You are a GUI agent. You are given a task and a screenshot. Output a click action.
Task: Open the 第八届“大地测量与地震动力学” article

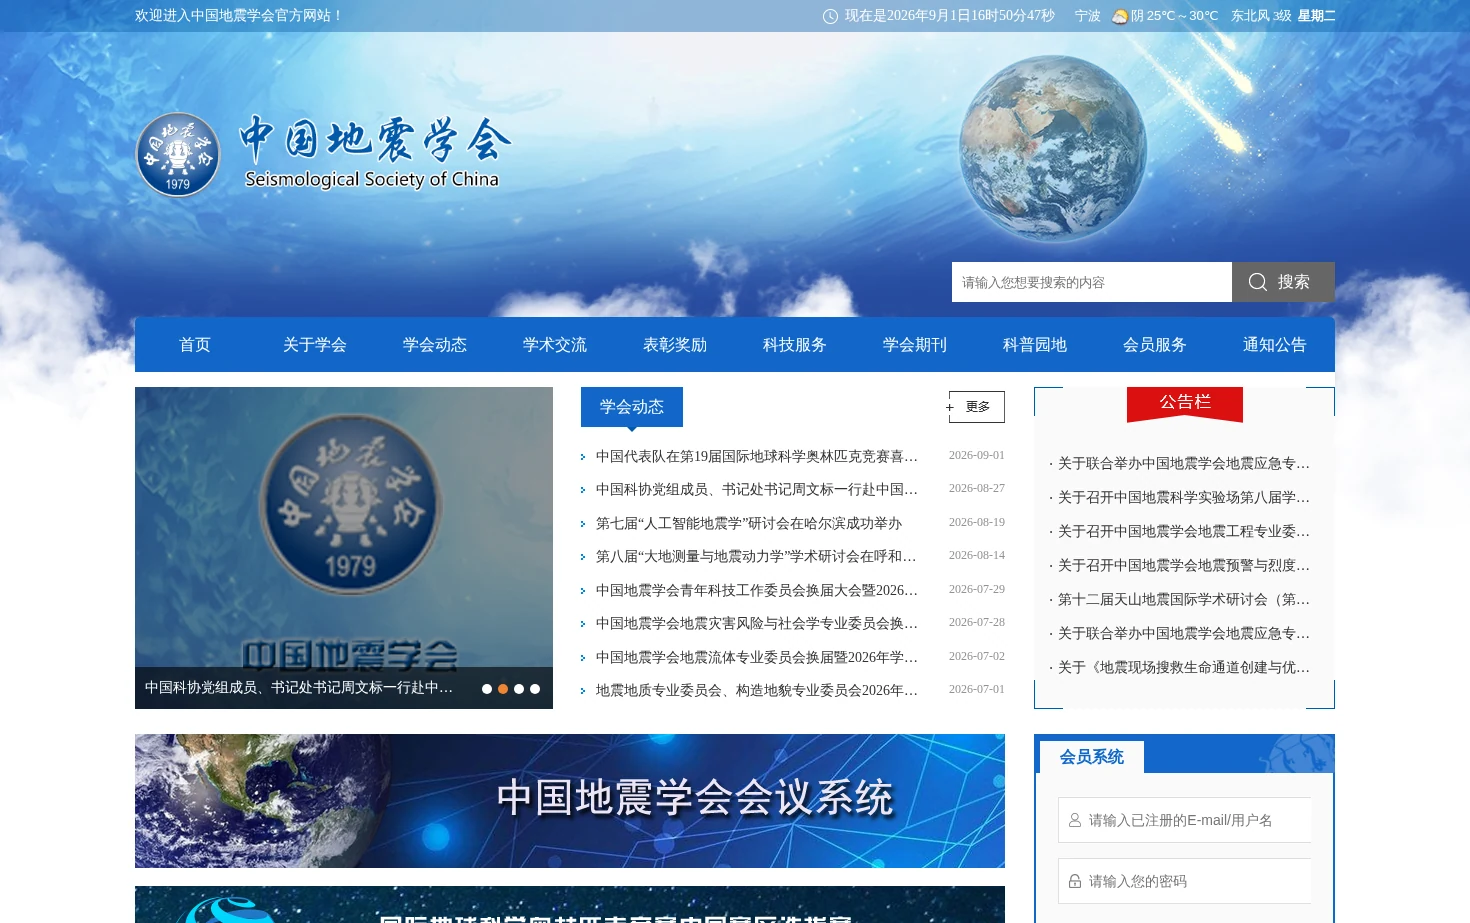tap(756, 556)
